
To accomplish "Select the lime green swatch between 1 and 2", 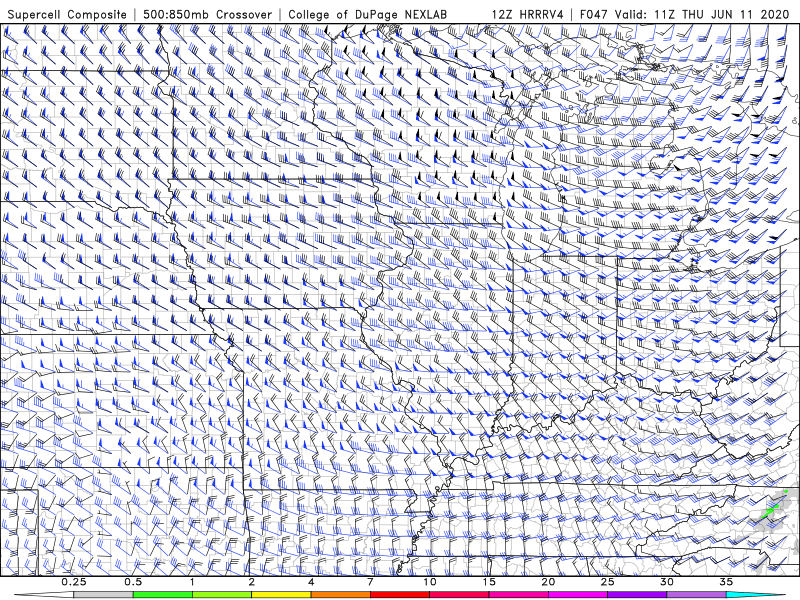I will coord(221,595).
